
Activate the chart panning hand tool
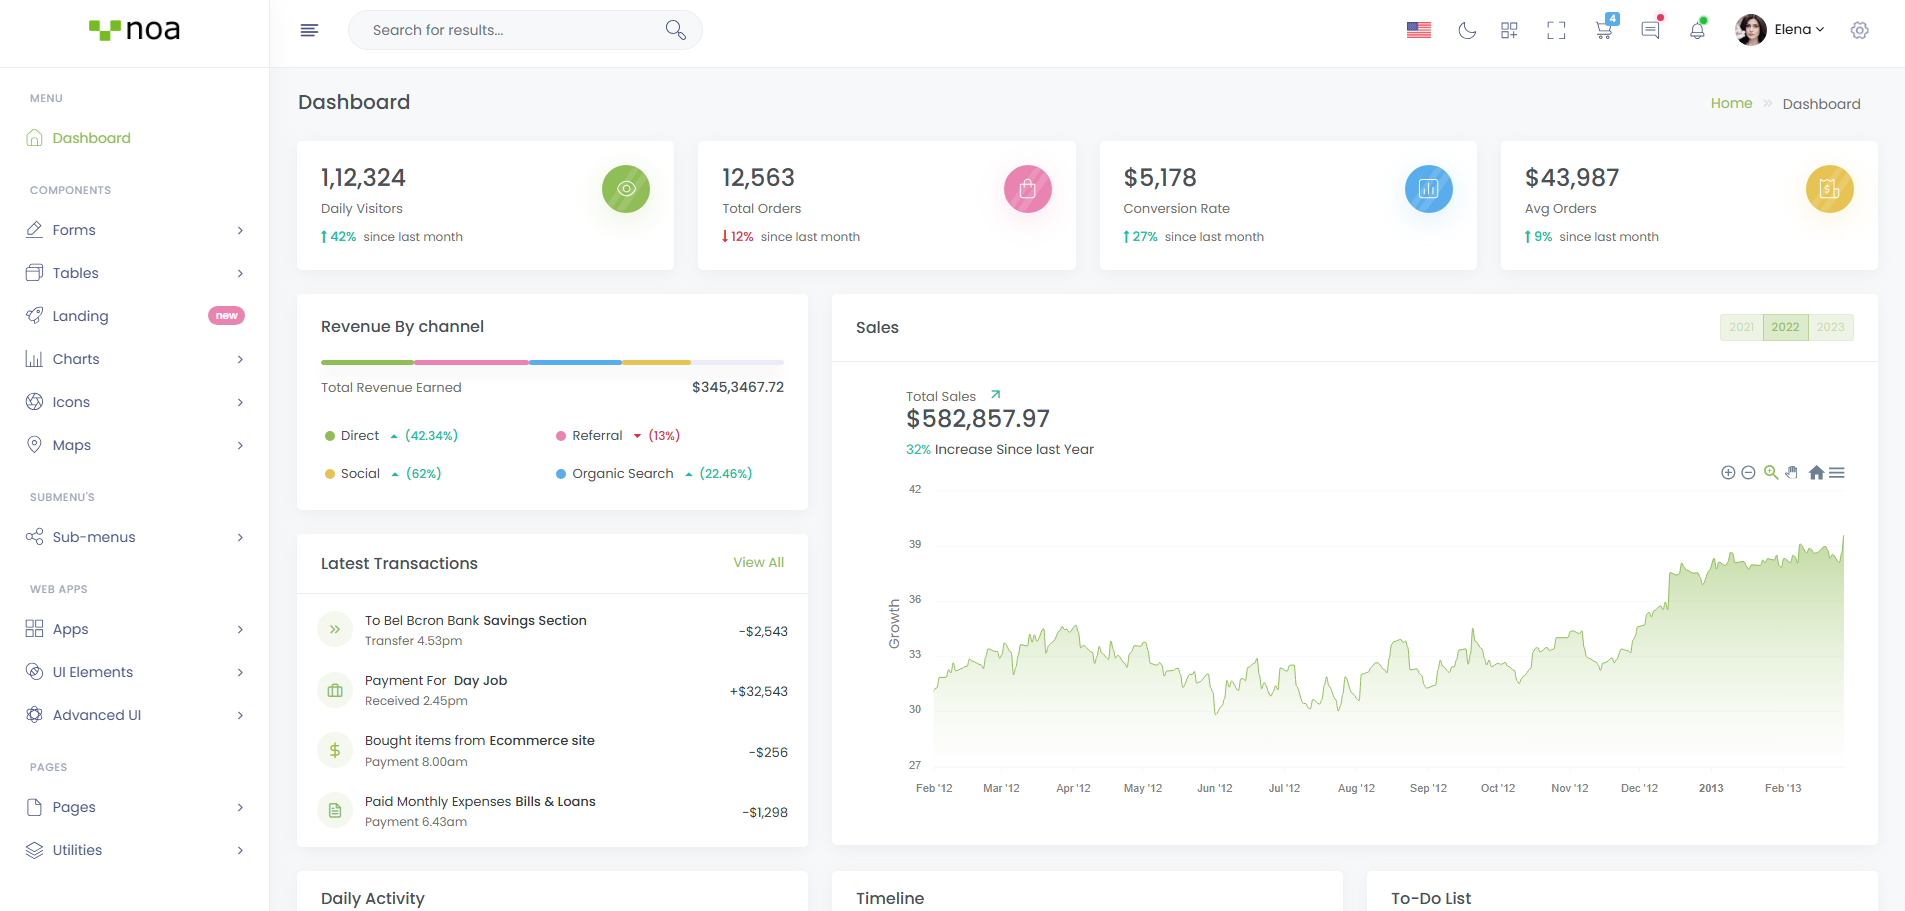pyautogui.click(x=1791, y=473)
